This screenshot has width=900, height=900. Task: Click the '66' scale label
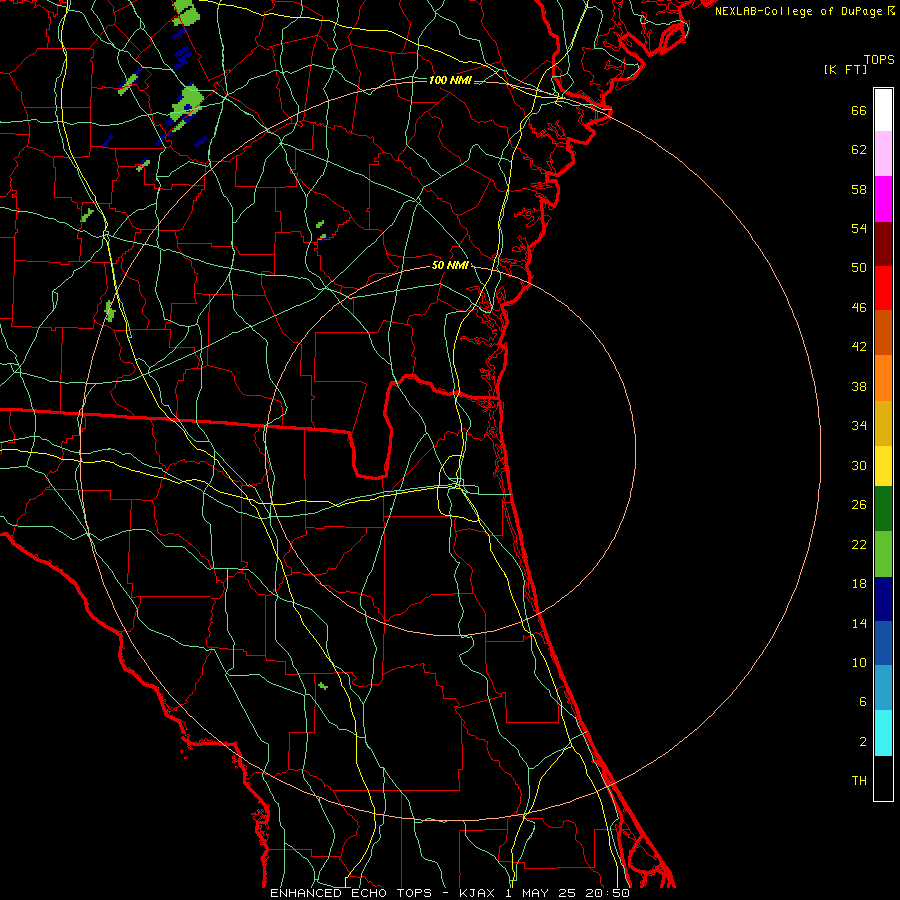coord(859,110)
